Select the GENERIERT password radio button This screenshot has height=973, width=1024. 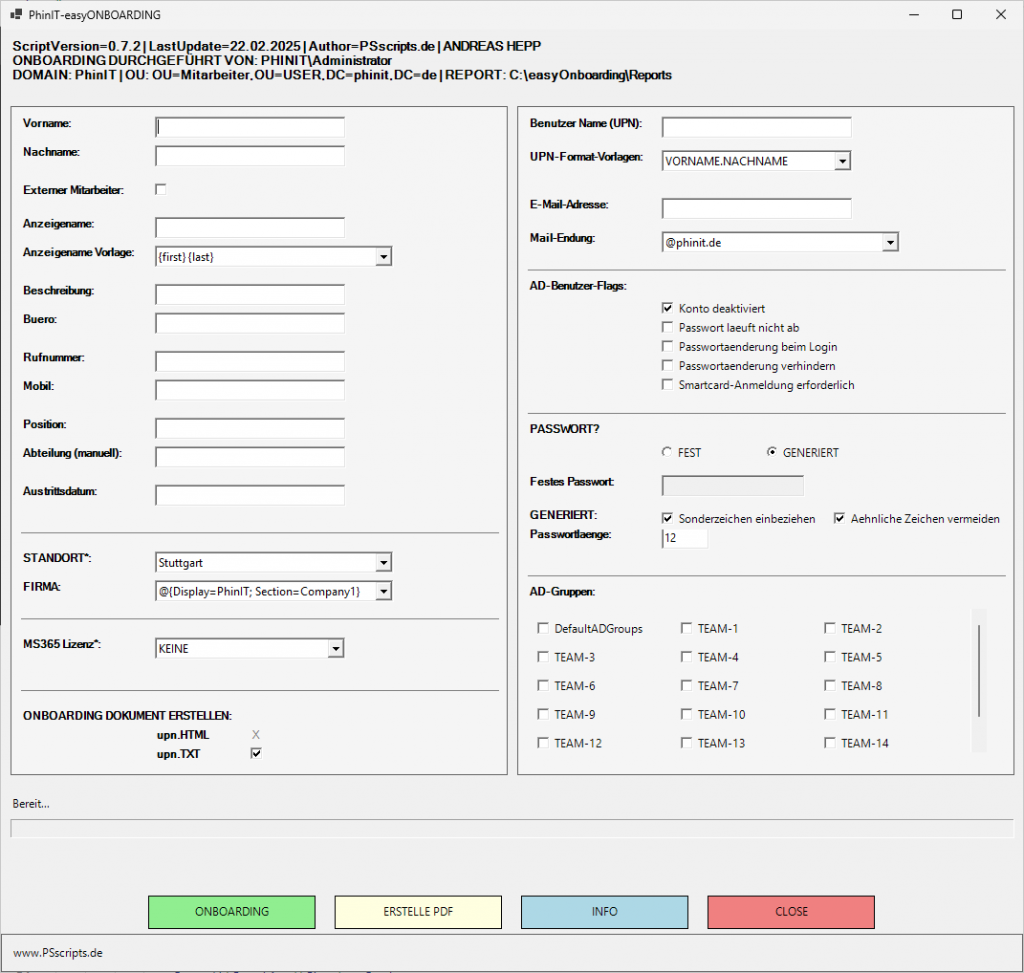click(x=771, y=453)
